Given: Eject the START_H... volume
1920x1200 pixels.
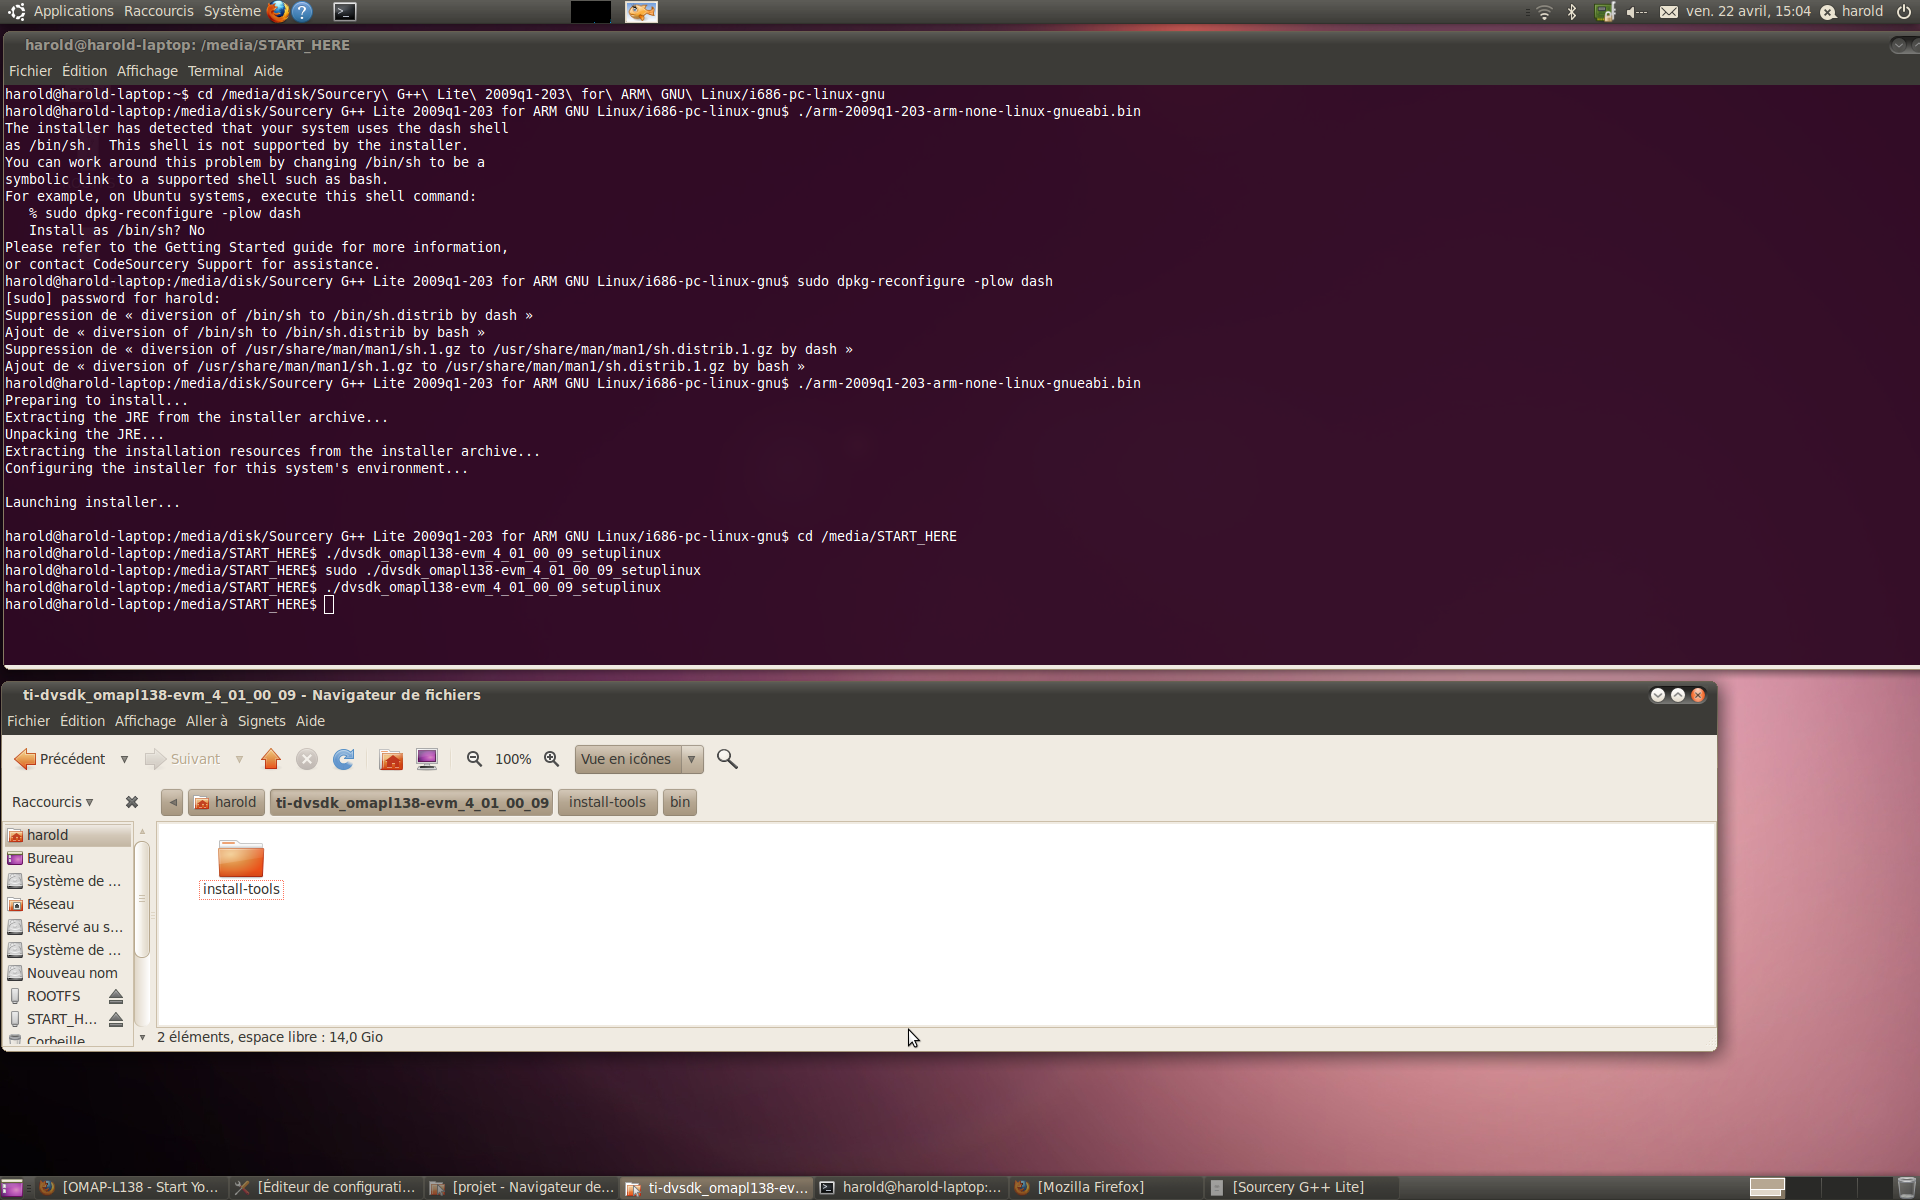Looking at the screenshot, I should click(x=116, y=1019).
